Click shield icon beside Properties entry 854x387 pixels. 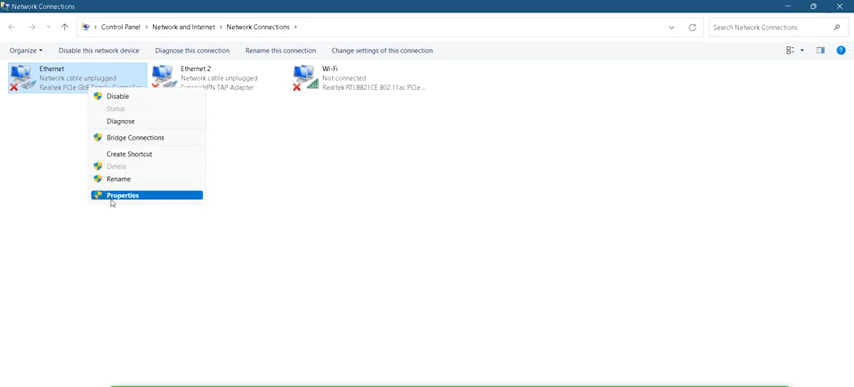click(x=98, y=195)
